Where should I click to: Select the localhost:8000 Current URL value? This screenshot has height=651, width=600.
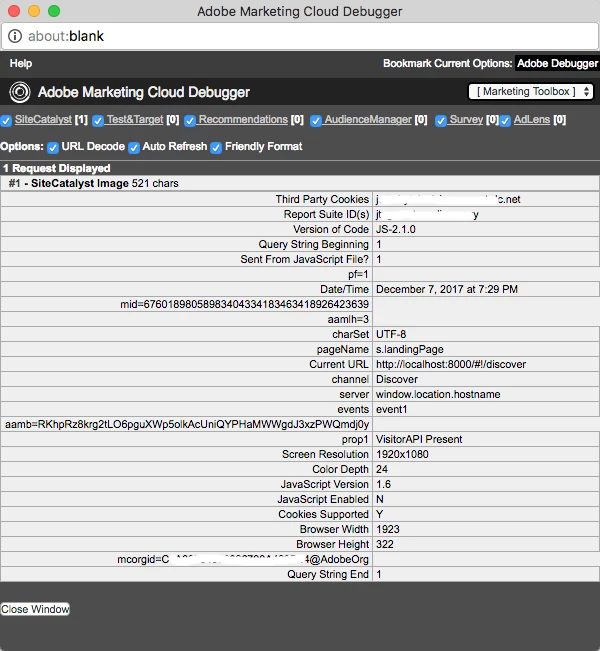[451, 364]
